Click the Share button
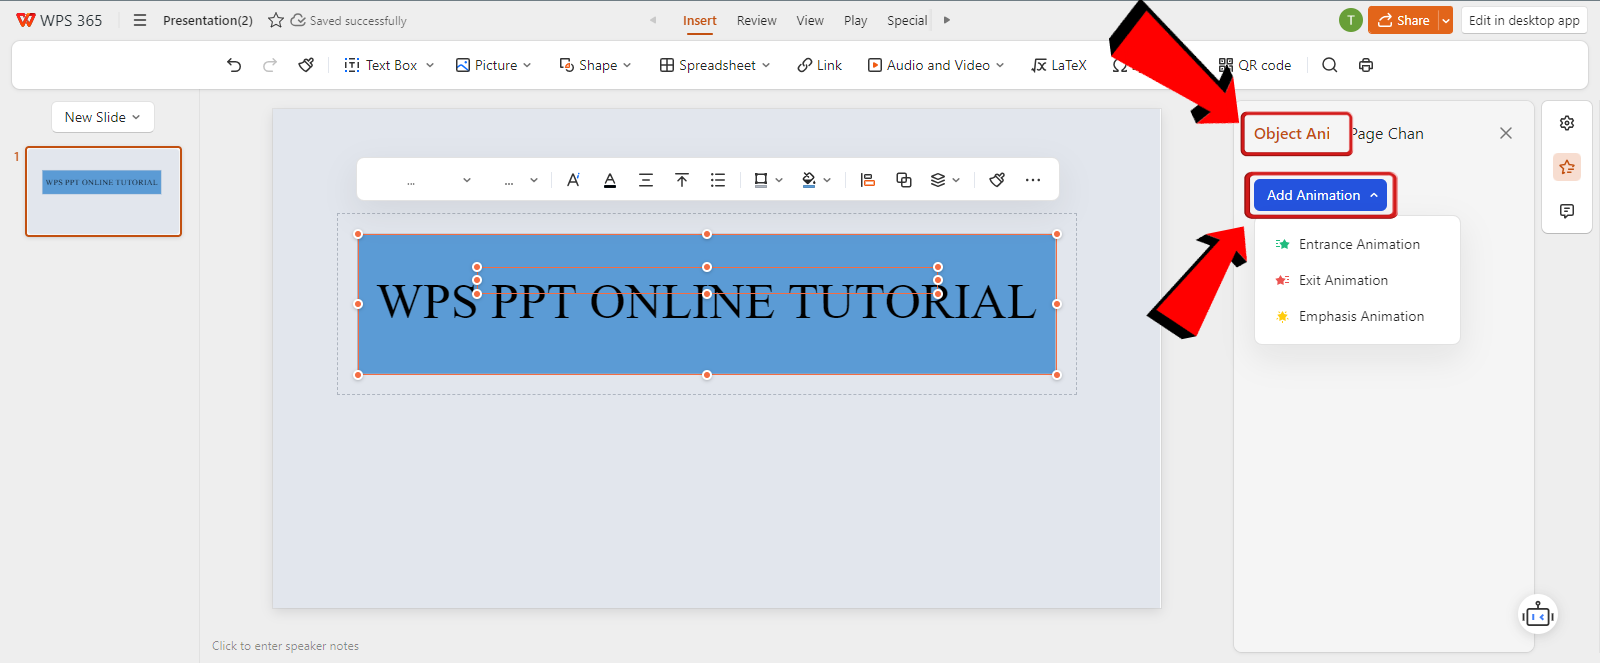 [1403, 20]
